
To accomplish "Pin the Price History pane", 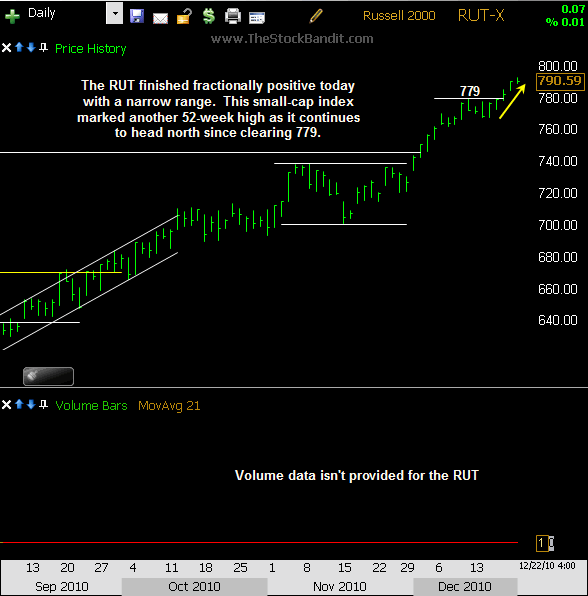I will click(x=44, y=48).
